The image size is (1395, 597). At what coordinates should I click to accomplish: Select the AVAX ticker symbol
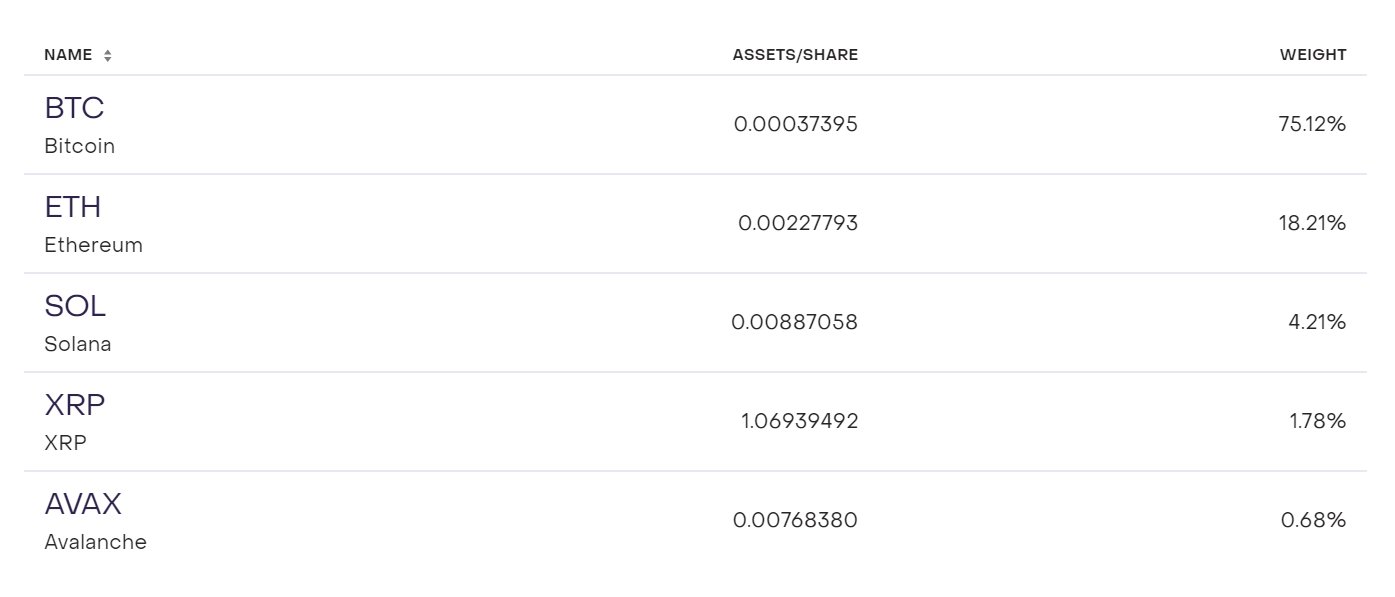coord(83,504)
